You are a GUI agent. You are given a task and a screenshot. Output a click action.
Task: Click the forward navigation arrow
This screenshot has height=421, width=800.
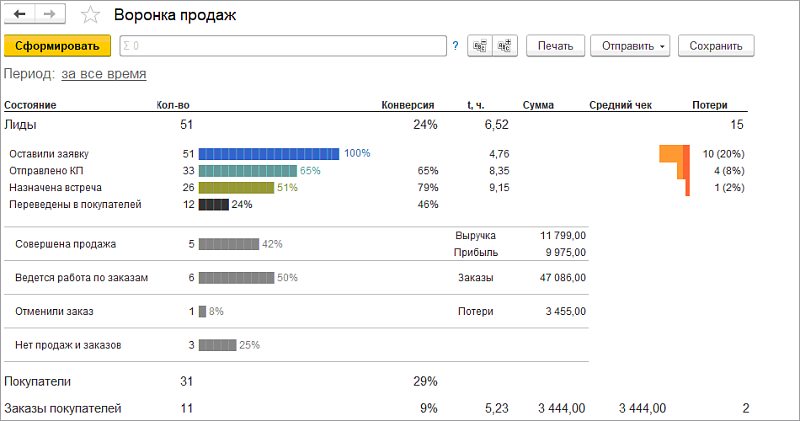pyautogui.click(x=48, y=16)
